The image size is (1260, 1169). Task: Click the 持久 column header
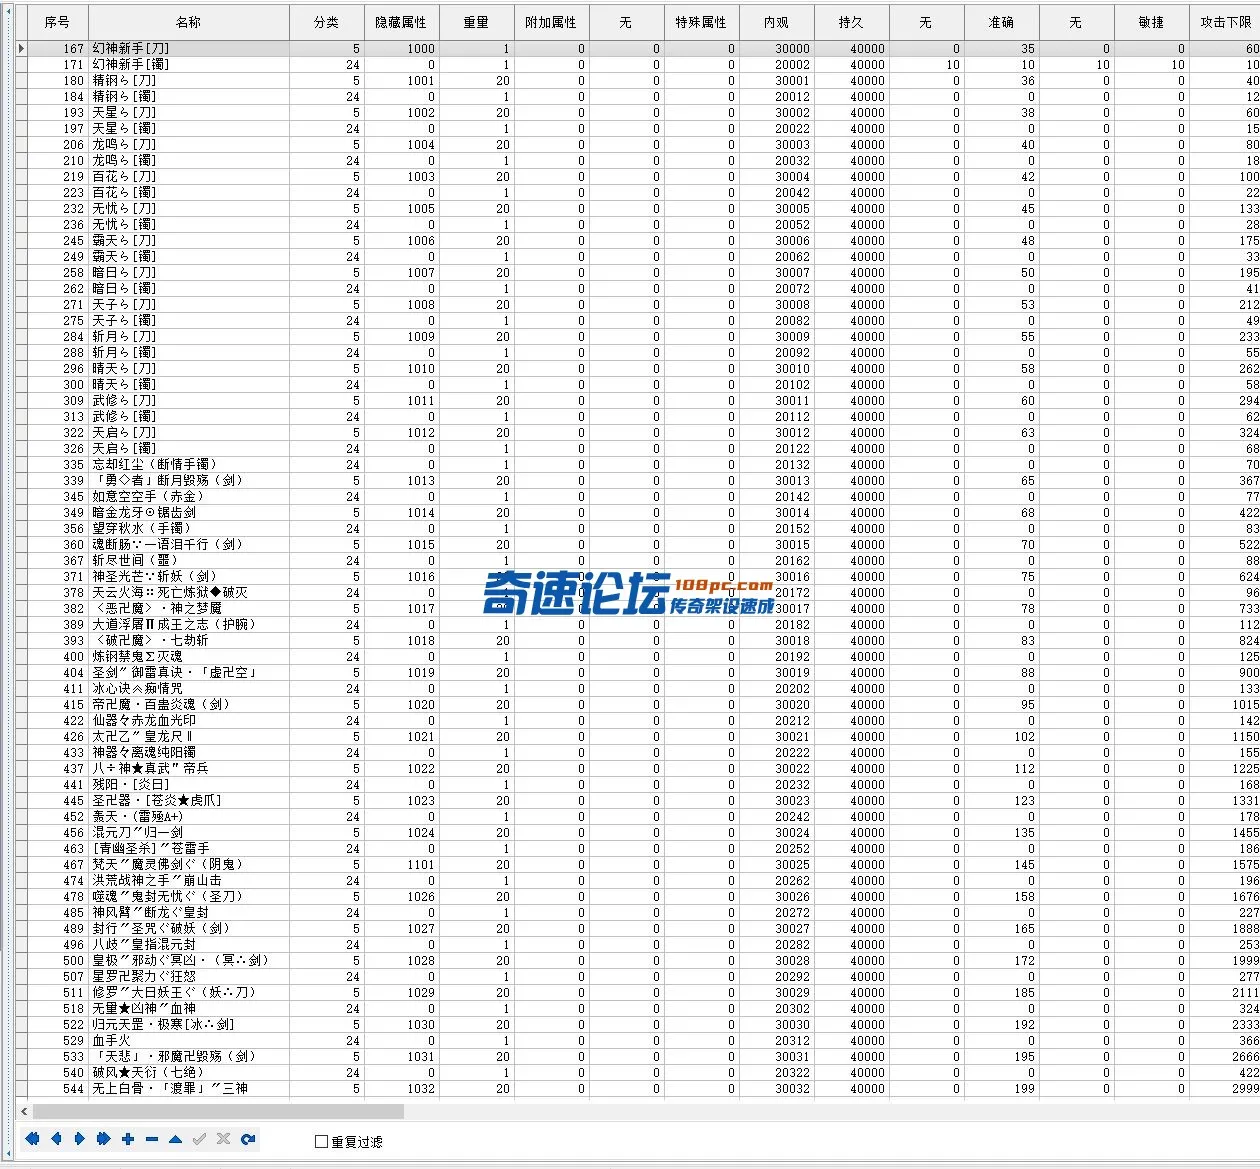pos(852,22)
